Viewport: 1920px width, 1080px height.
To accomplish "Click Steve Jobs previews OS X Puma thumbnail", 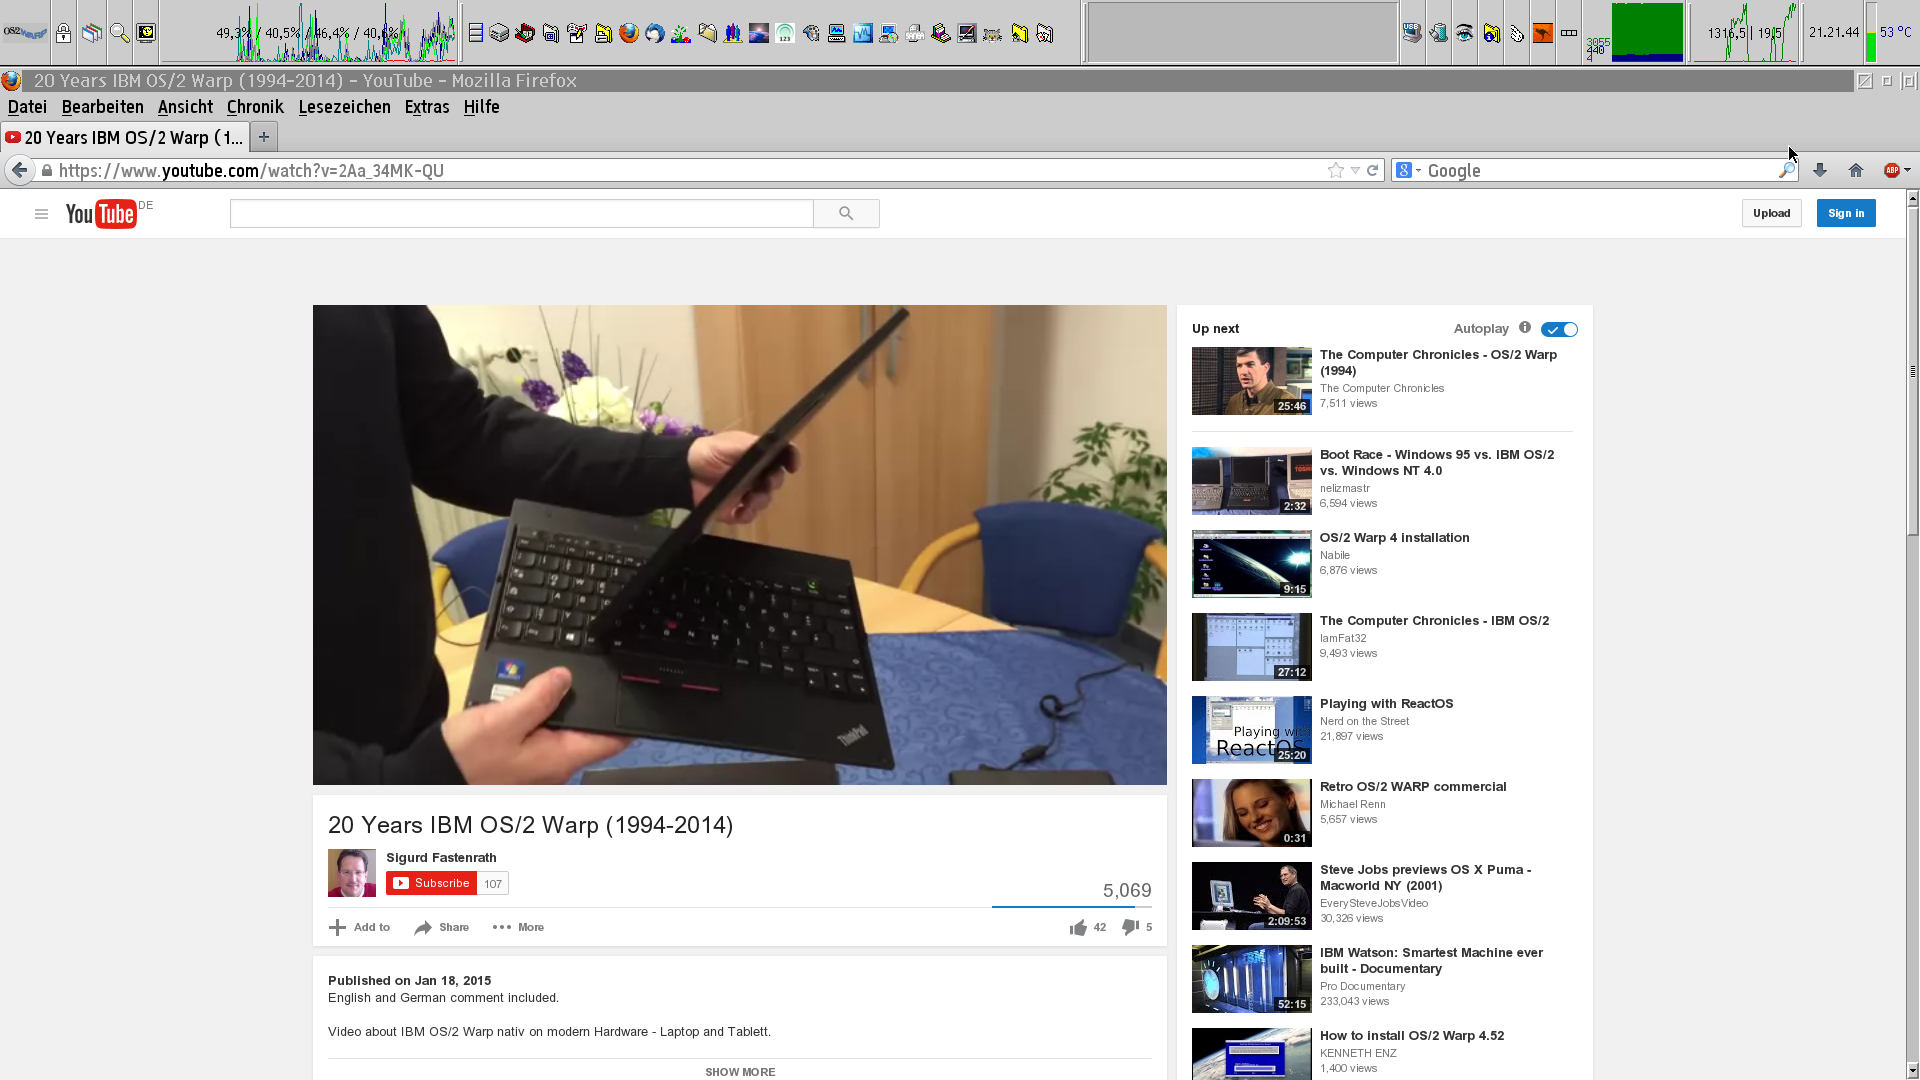I will tap(1251, 896).
